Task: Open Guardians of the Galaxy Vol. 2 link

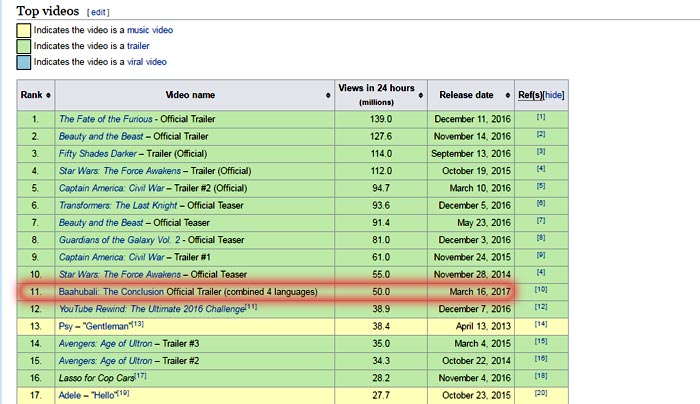Action: click(120, 240)
